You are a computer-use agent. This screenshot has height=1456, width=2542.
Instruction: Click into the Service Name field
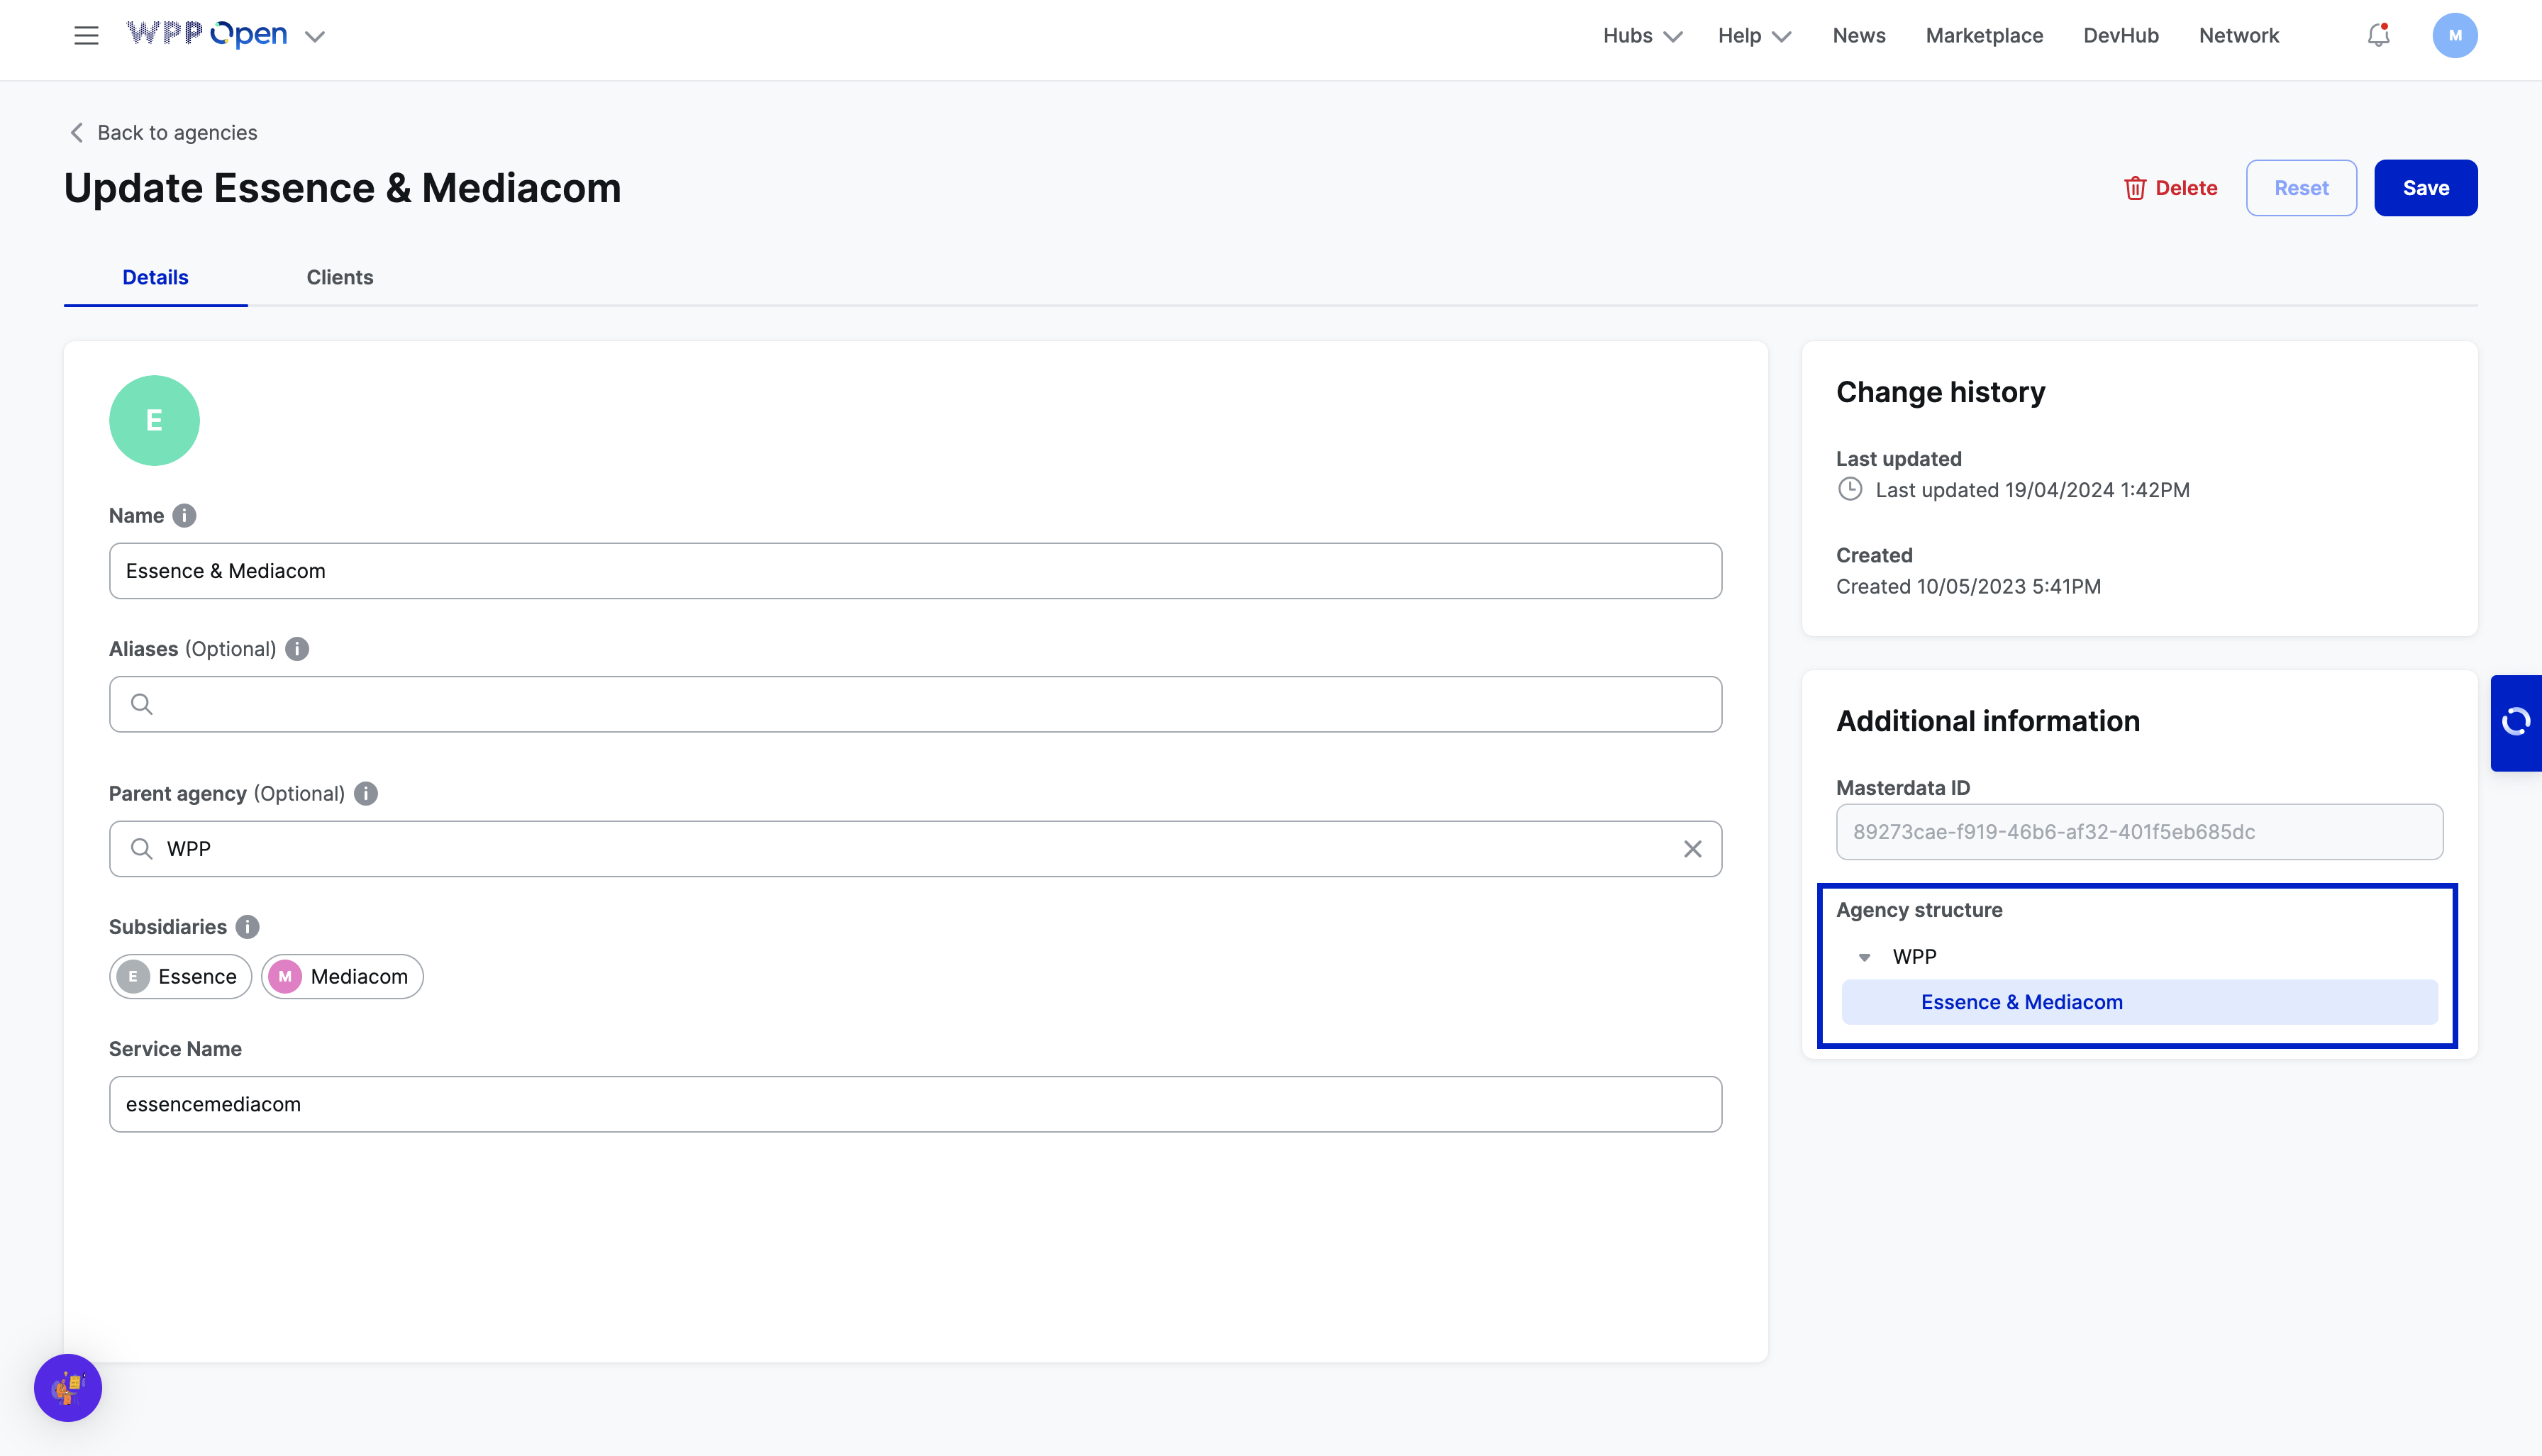coord(915,1104)
